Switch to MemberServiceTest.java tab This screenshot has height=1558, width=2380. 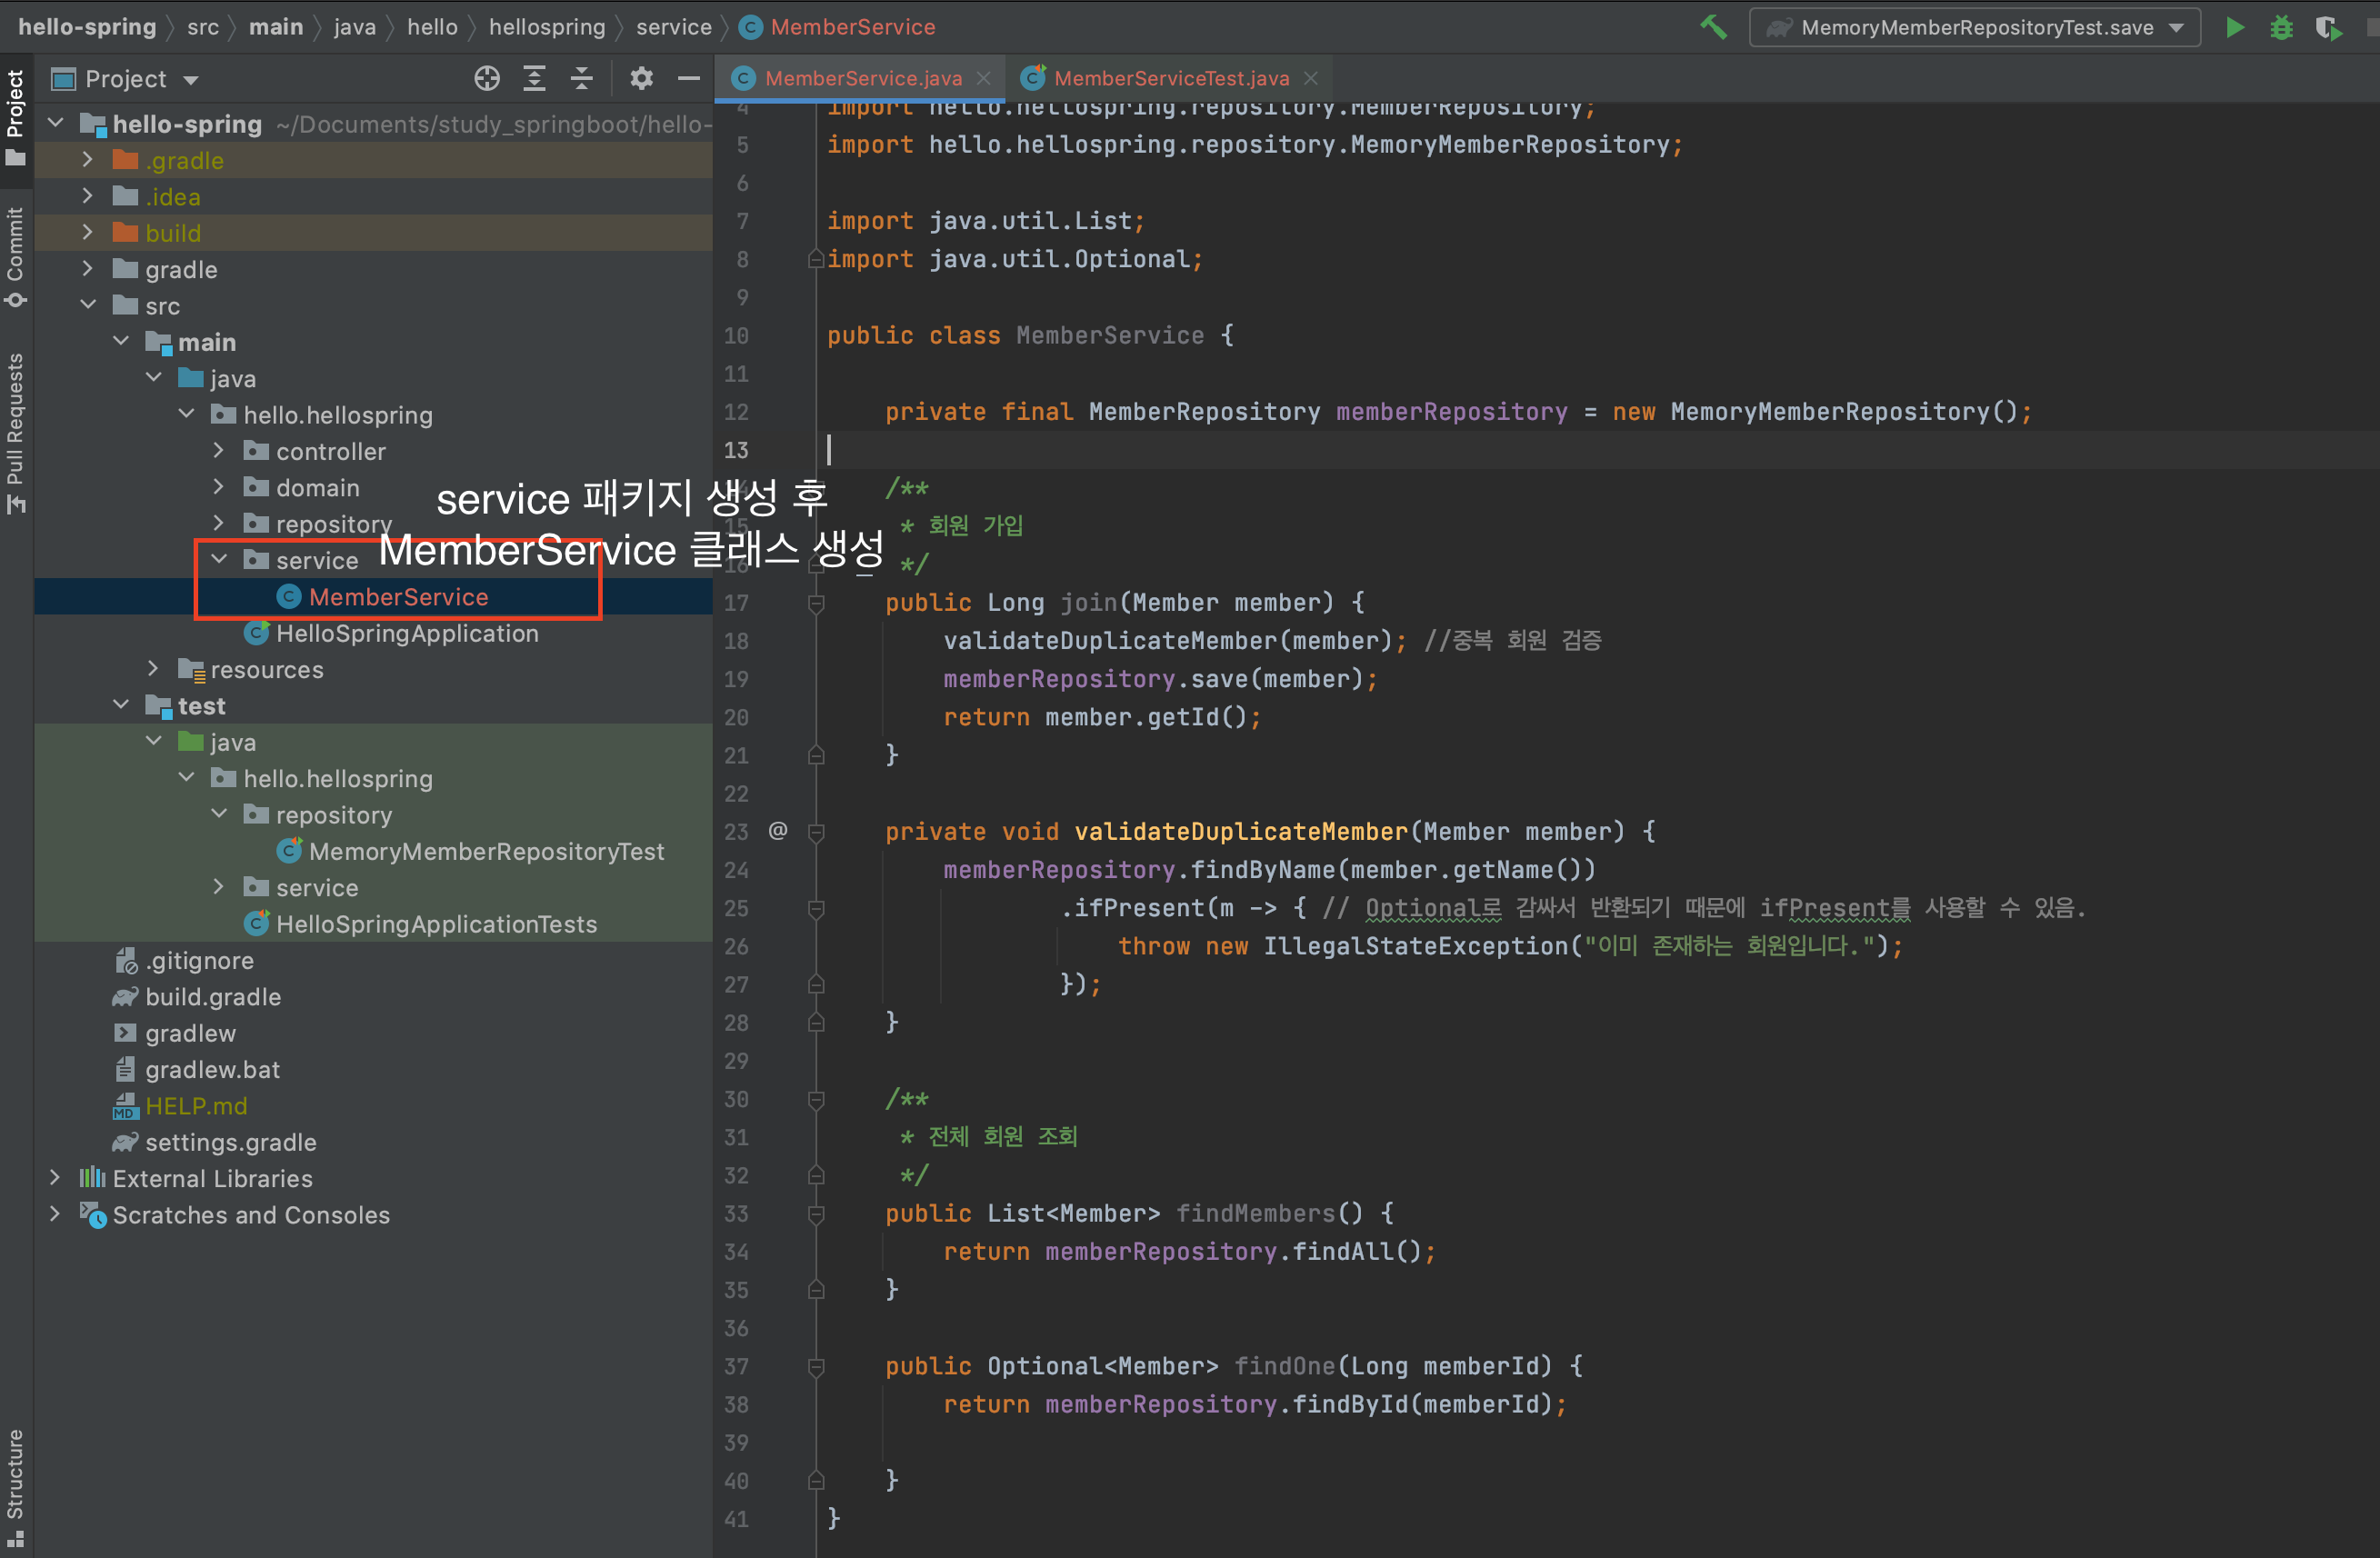[1170, 78]
